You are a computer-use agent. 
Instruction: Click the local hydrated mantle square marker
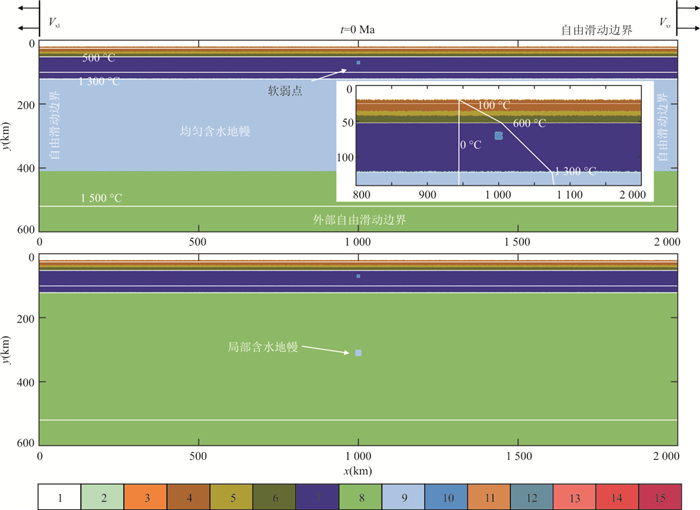(358, 353)
